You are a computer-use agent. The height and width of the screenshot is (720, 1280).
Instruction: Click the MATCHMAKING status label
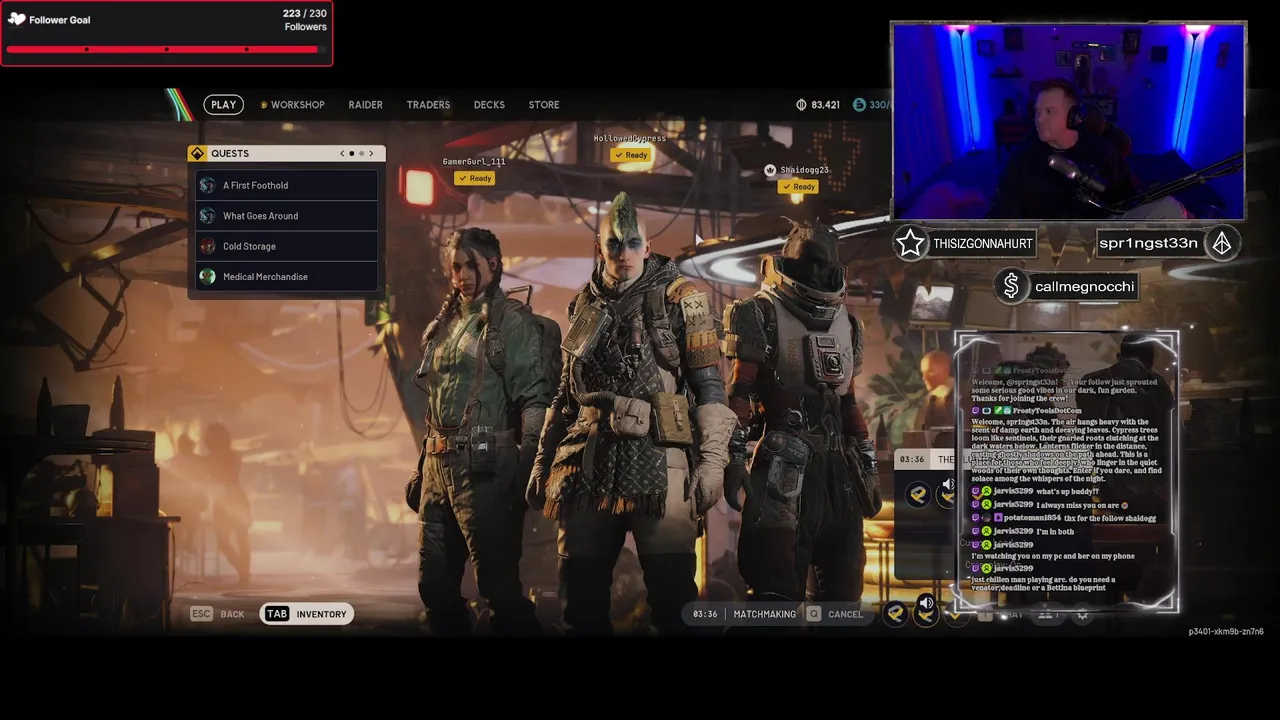click(765, 614)
